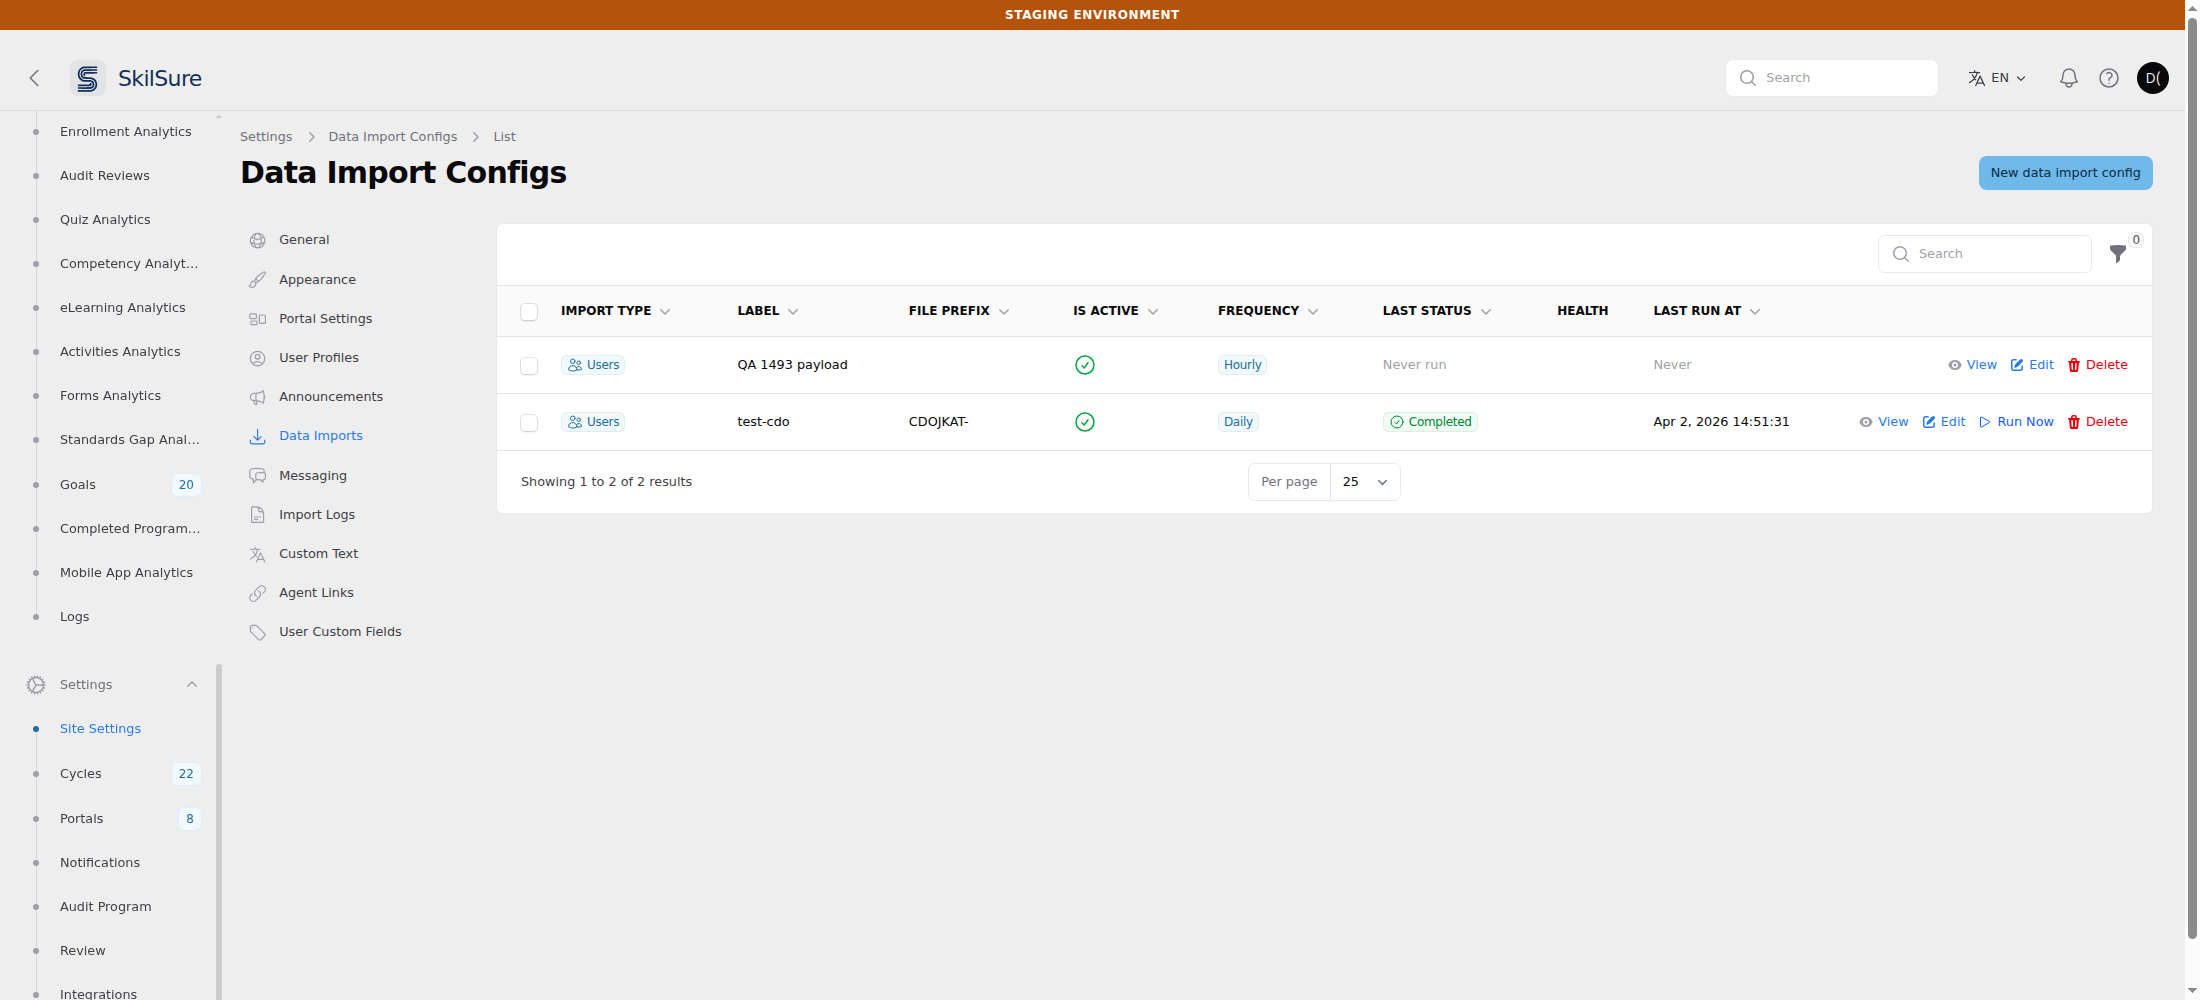Image resolution: width=2200 pixels, height=1000 pixels.
Task: Sort by the Last Run At column
Action: click(1706, 311)
